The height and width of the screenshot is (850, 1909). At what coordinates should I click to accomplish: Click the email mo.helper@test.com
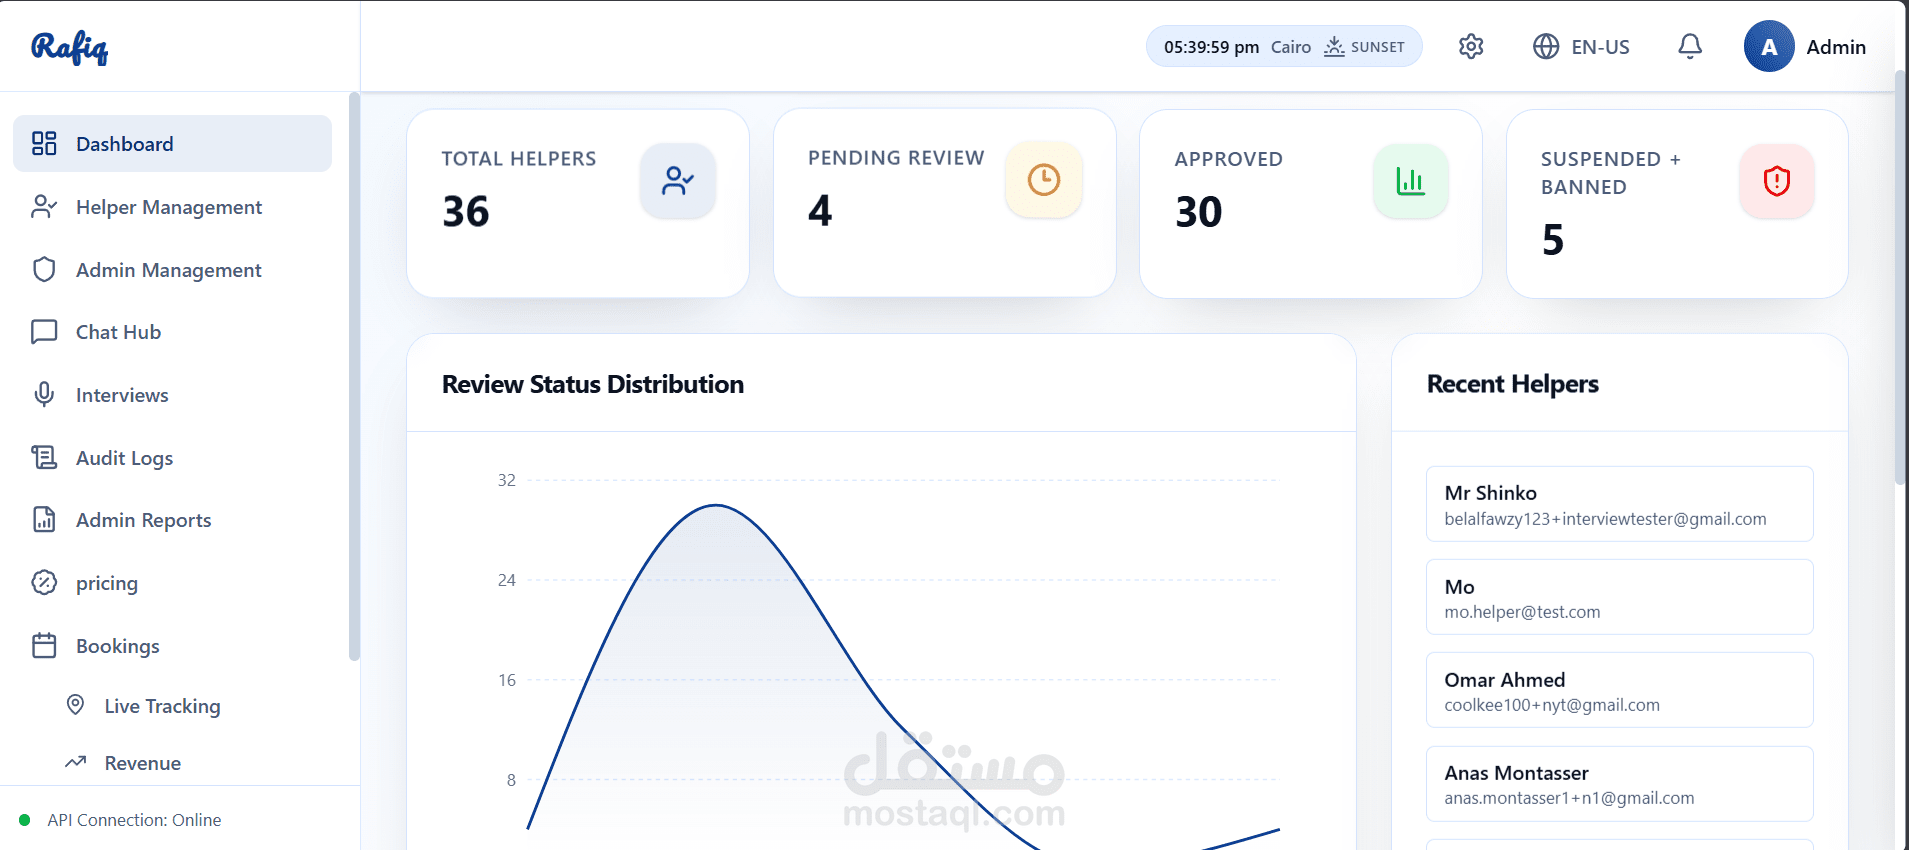tap(1522, 612)
